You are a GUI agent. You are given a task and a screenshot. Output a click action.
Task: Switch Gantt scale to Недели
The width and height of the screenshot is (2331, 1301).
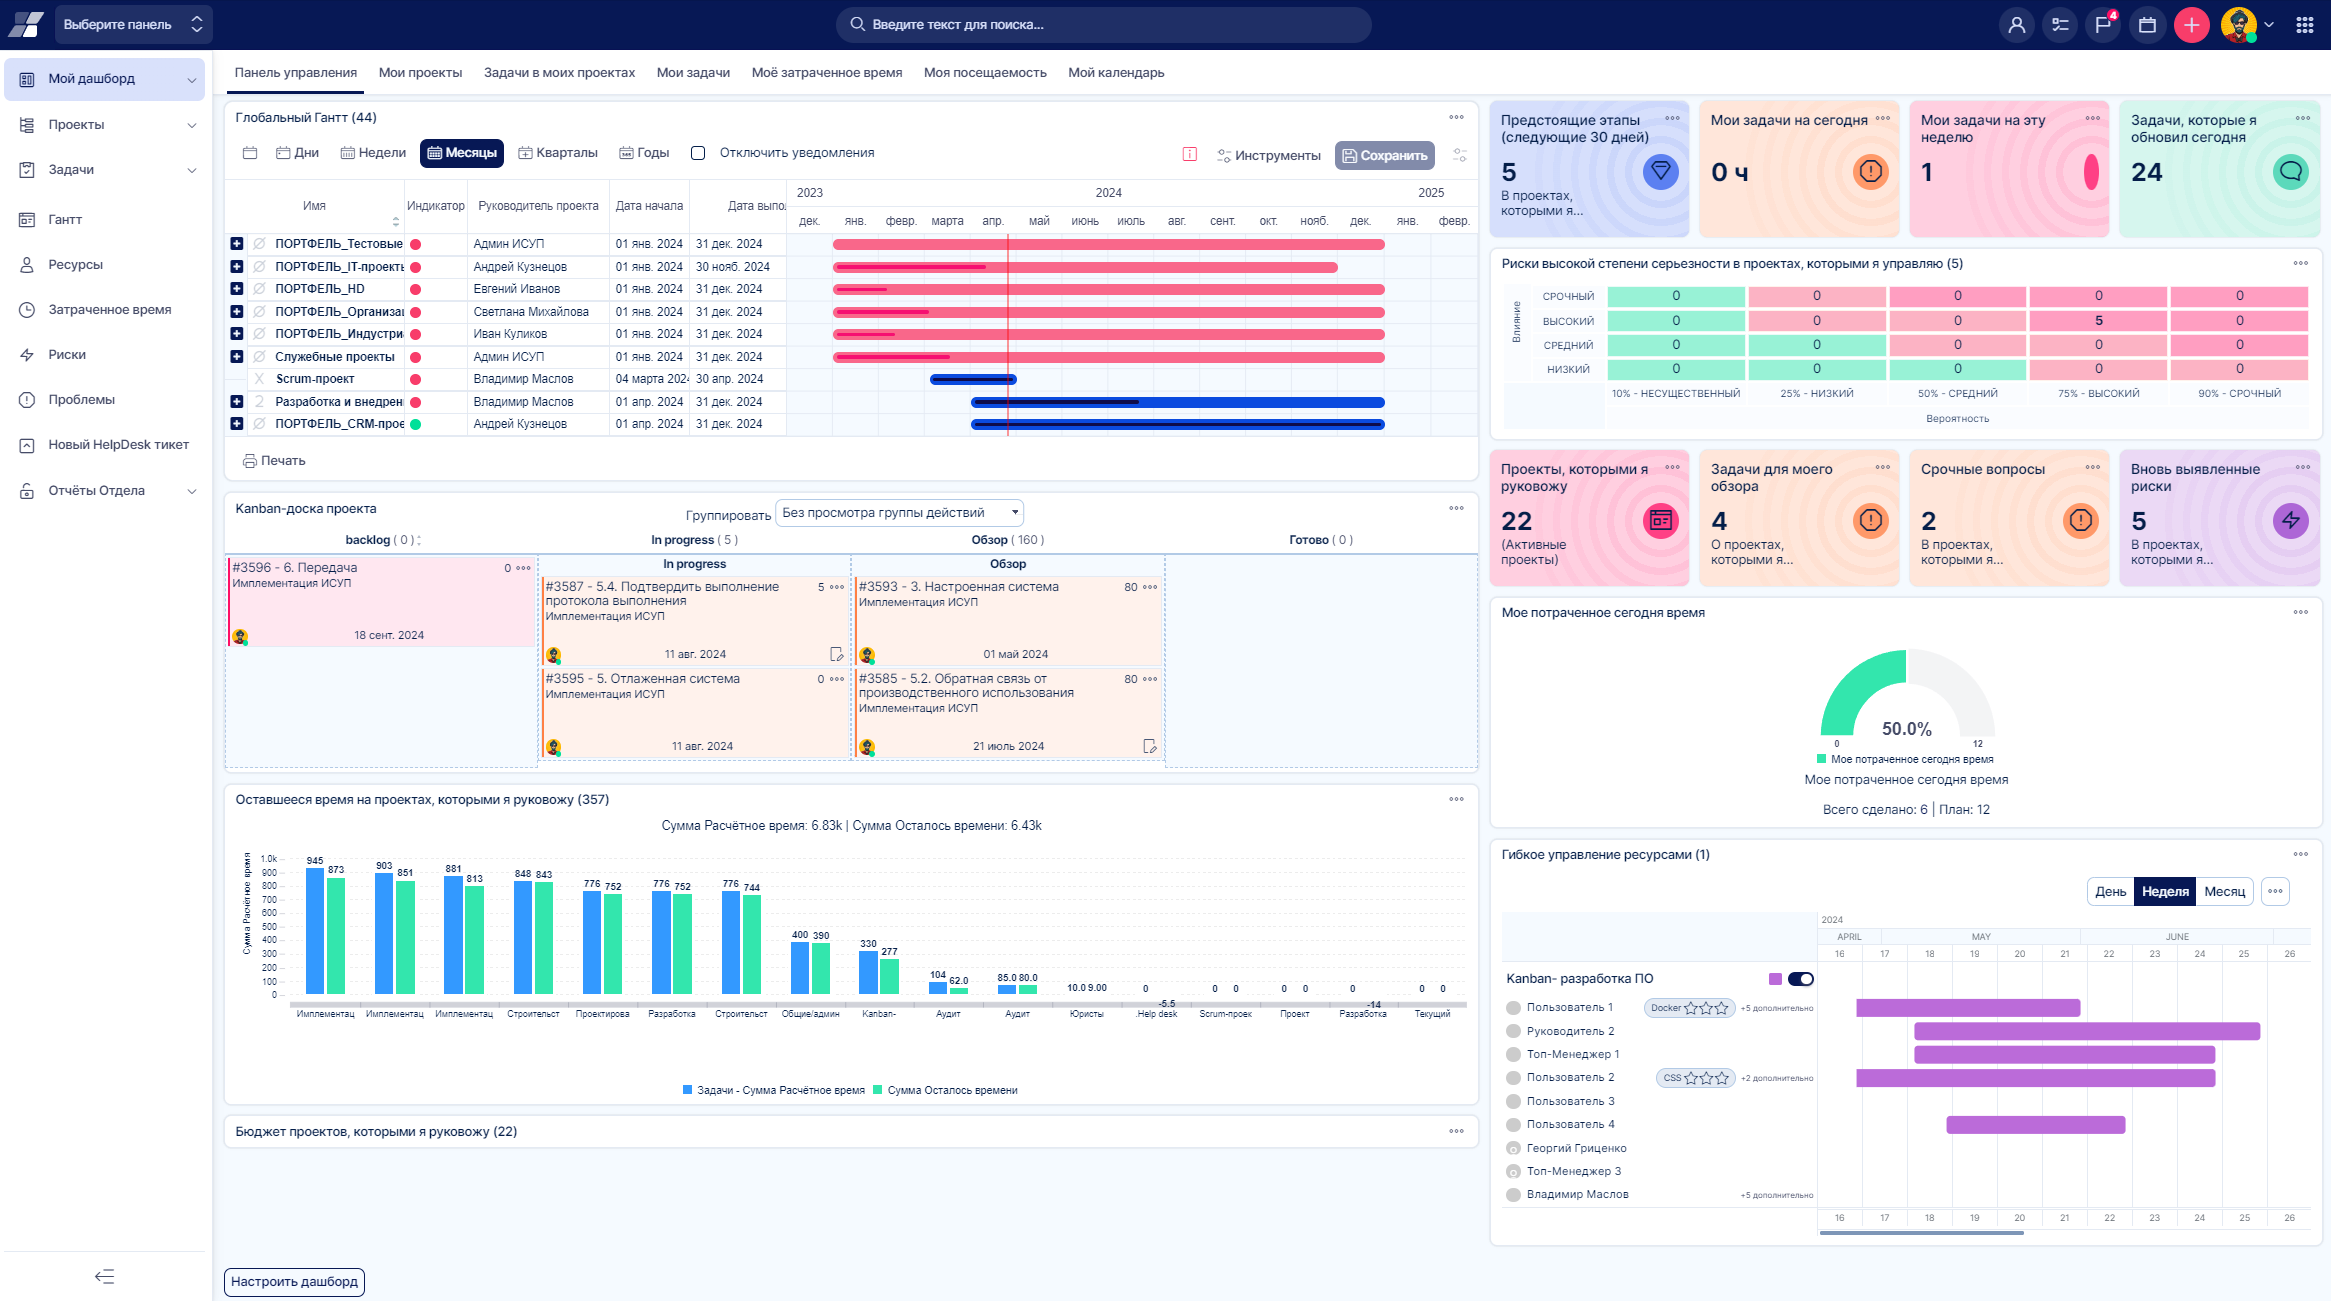click(373, 153)
